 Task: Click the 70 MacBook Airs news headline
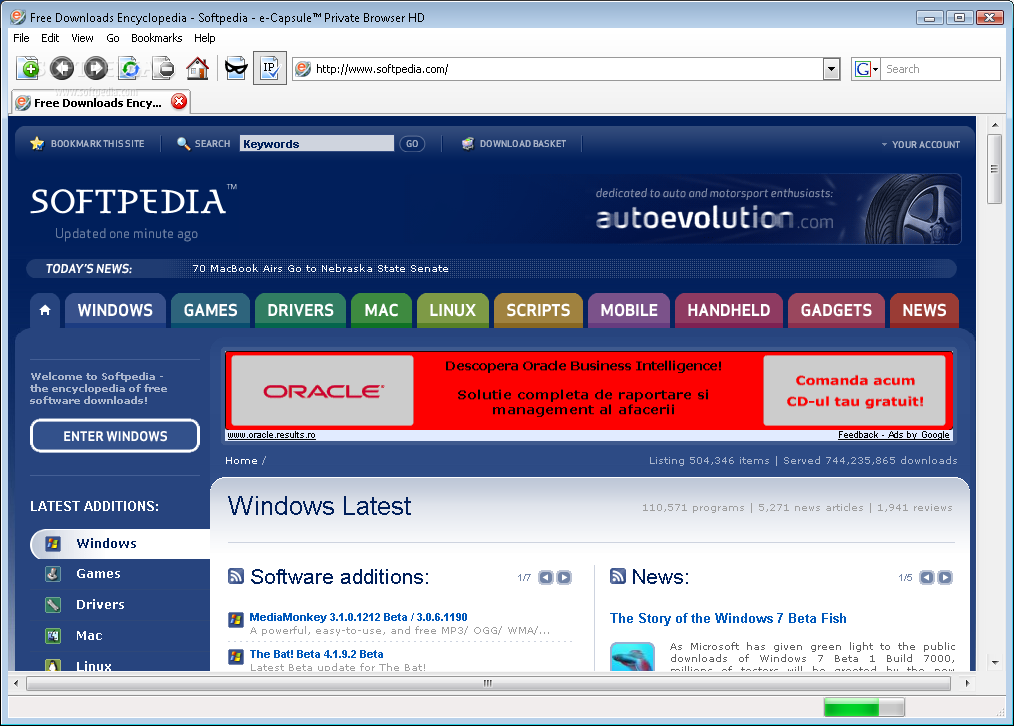coord(320,268)
